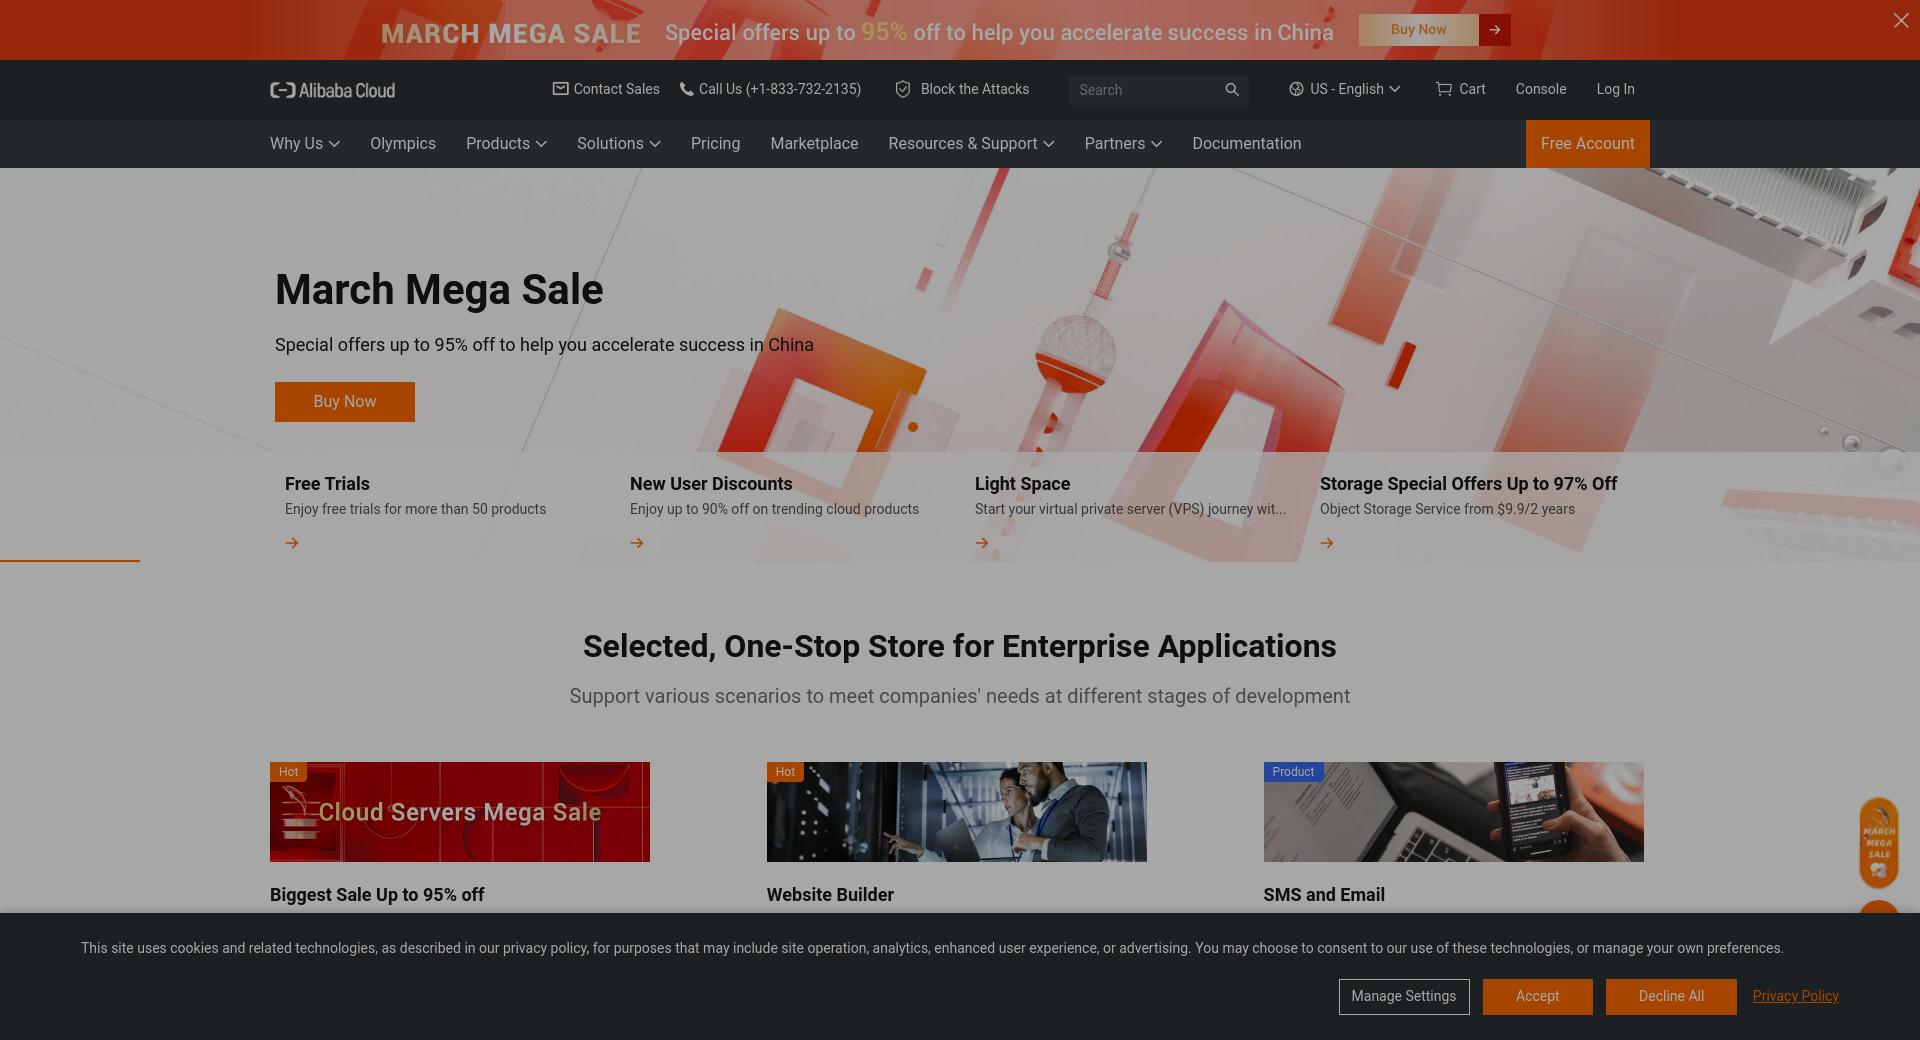Screen dimensions: 1920x1040
Task: Click the floating March Mega Sale badge
Action: click(x=1878, y=843)
